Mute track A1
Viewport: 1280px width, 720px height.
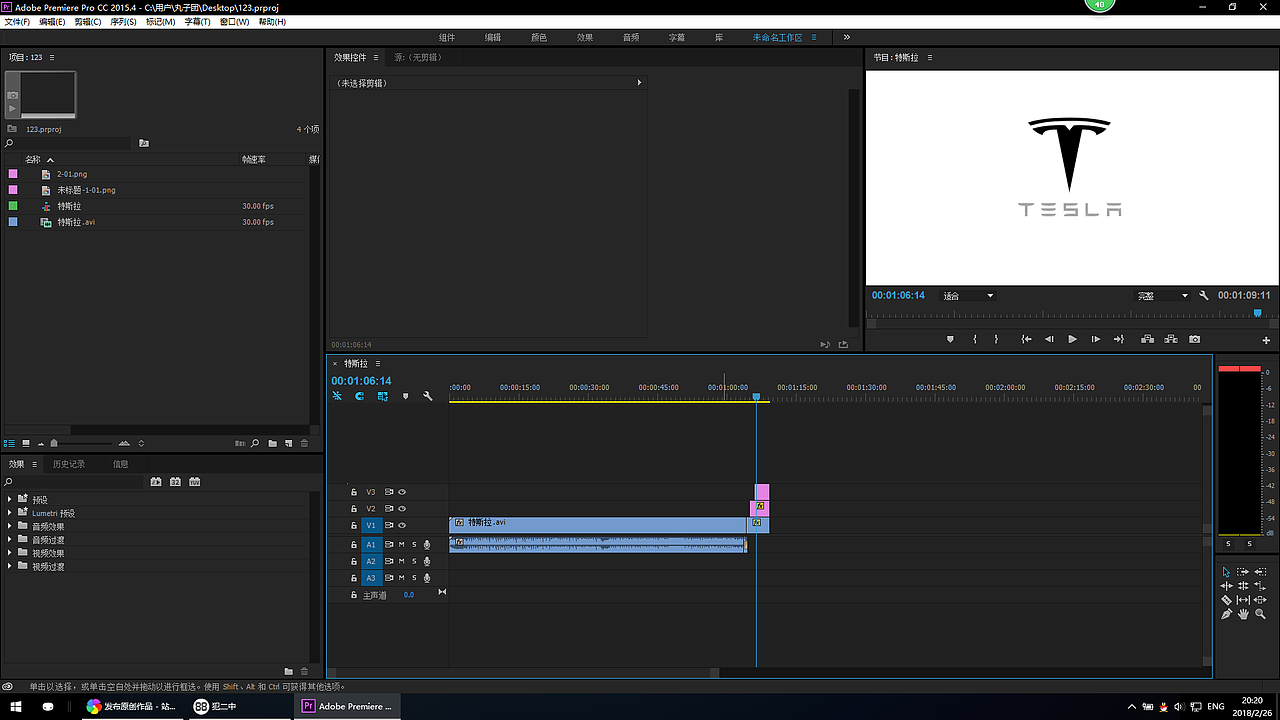pyautogui.click(x=402, y=545)
